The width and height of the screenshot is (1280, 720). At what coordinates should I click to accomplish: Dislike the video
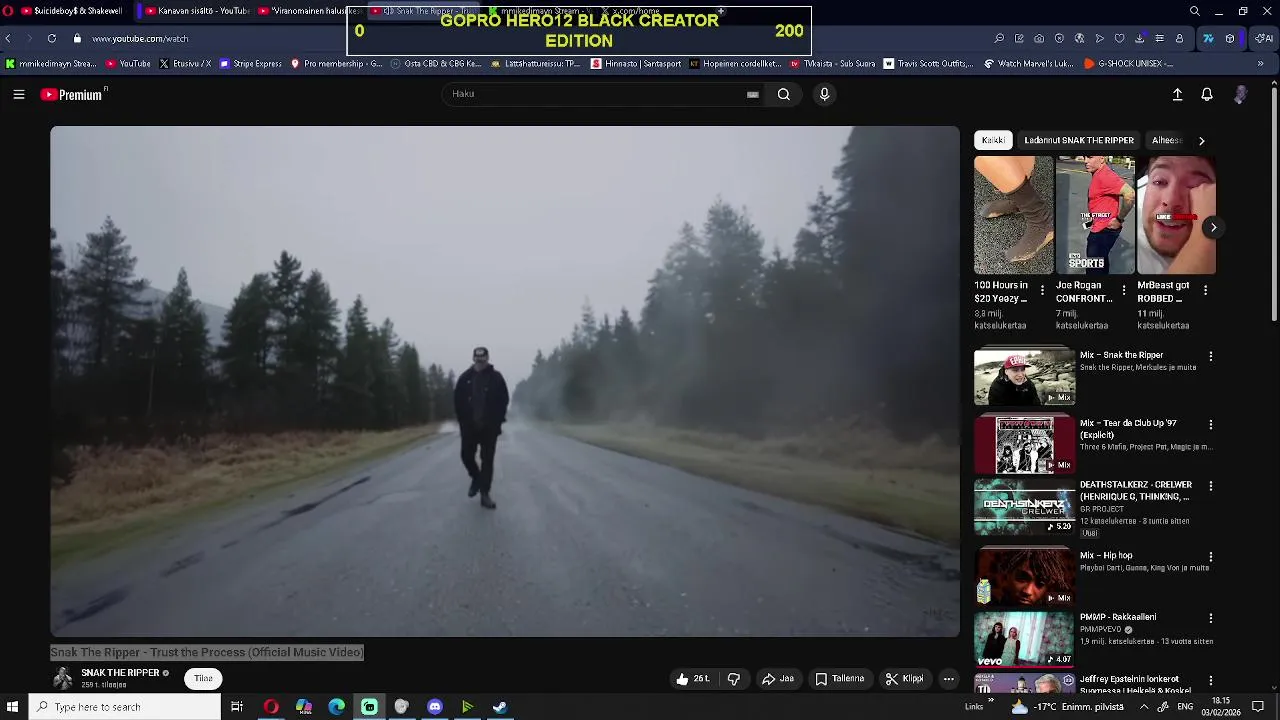(x=734, y=679)
